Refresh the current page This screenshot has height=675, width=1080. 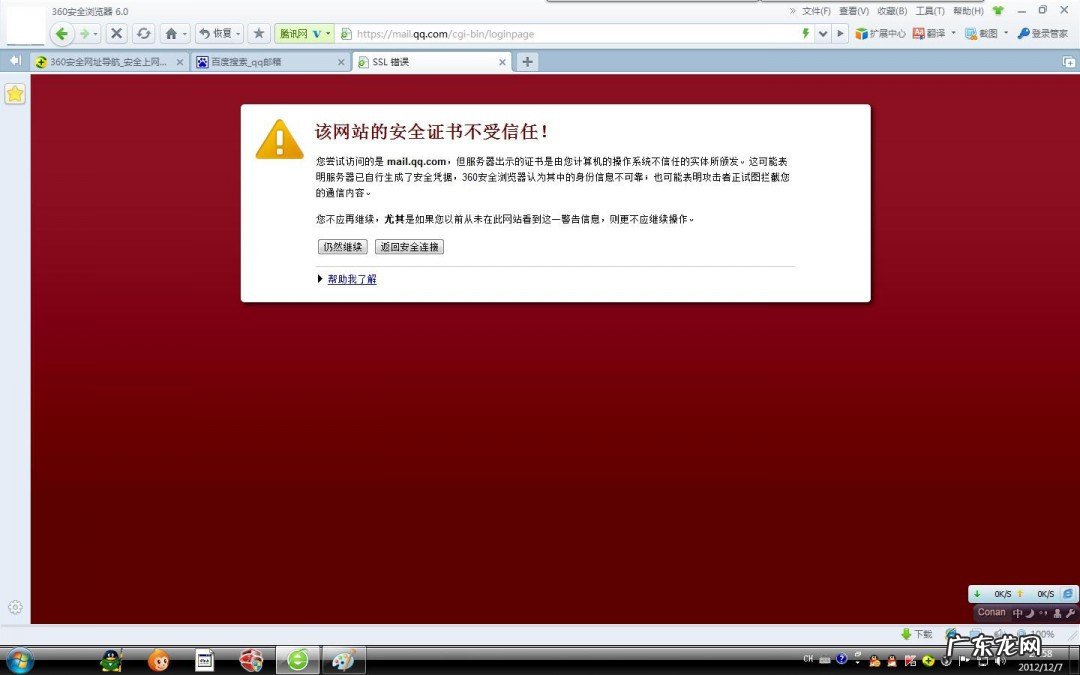144,33
